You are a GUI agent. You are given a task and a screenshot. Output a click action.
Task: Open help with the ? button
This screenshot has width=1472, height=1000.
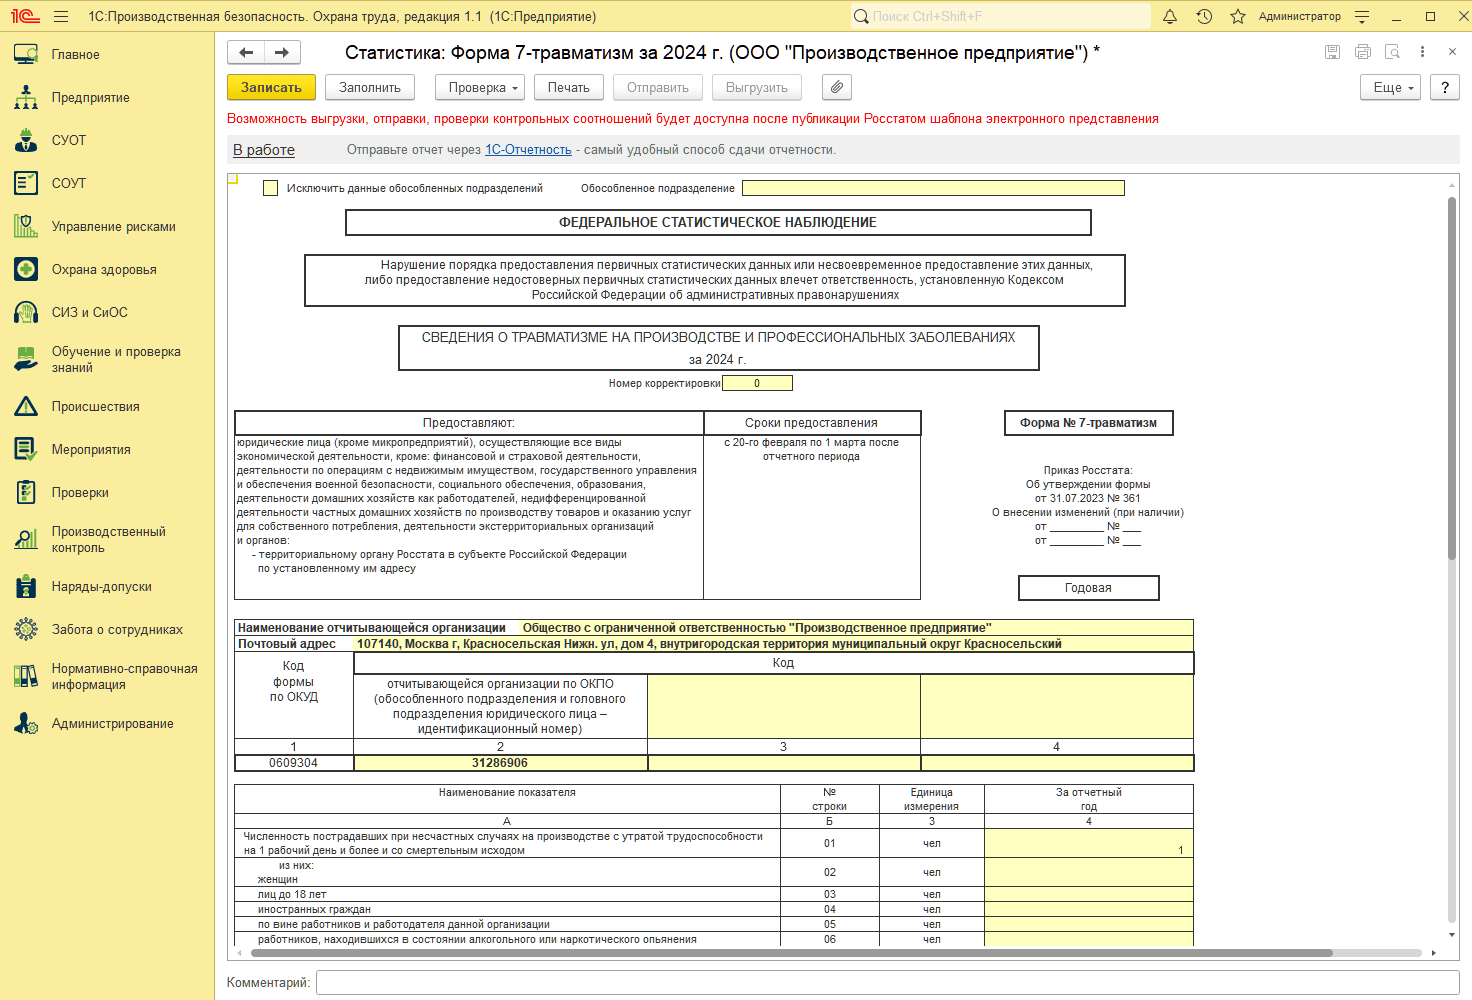coord(1445,88)
